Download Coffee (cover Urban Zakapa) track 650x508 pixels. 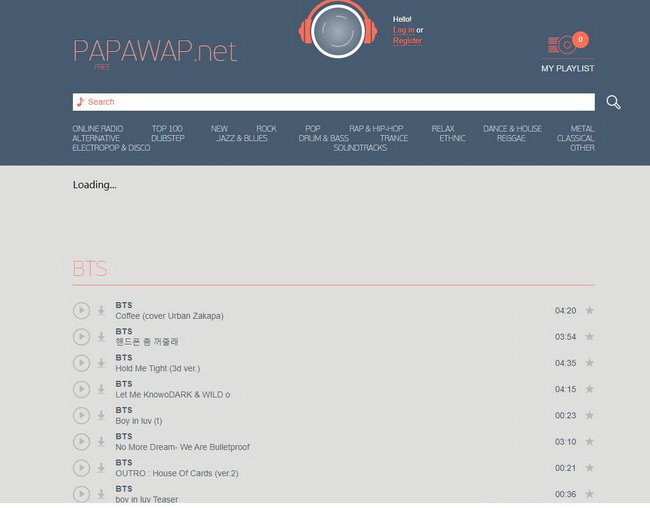pos(101,311)
